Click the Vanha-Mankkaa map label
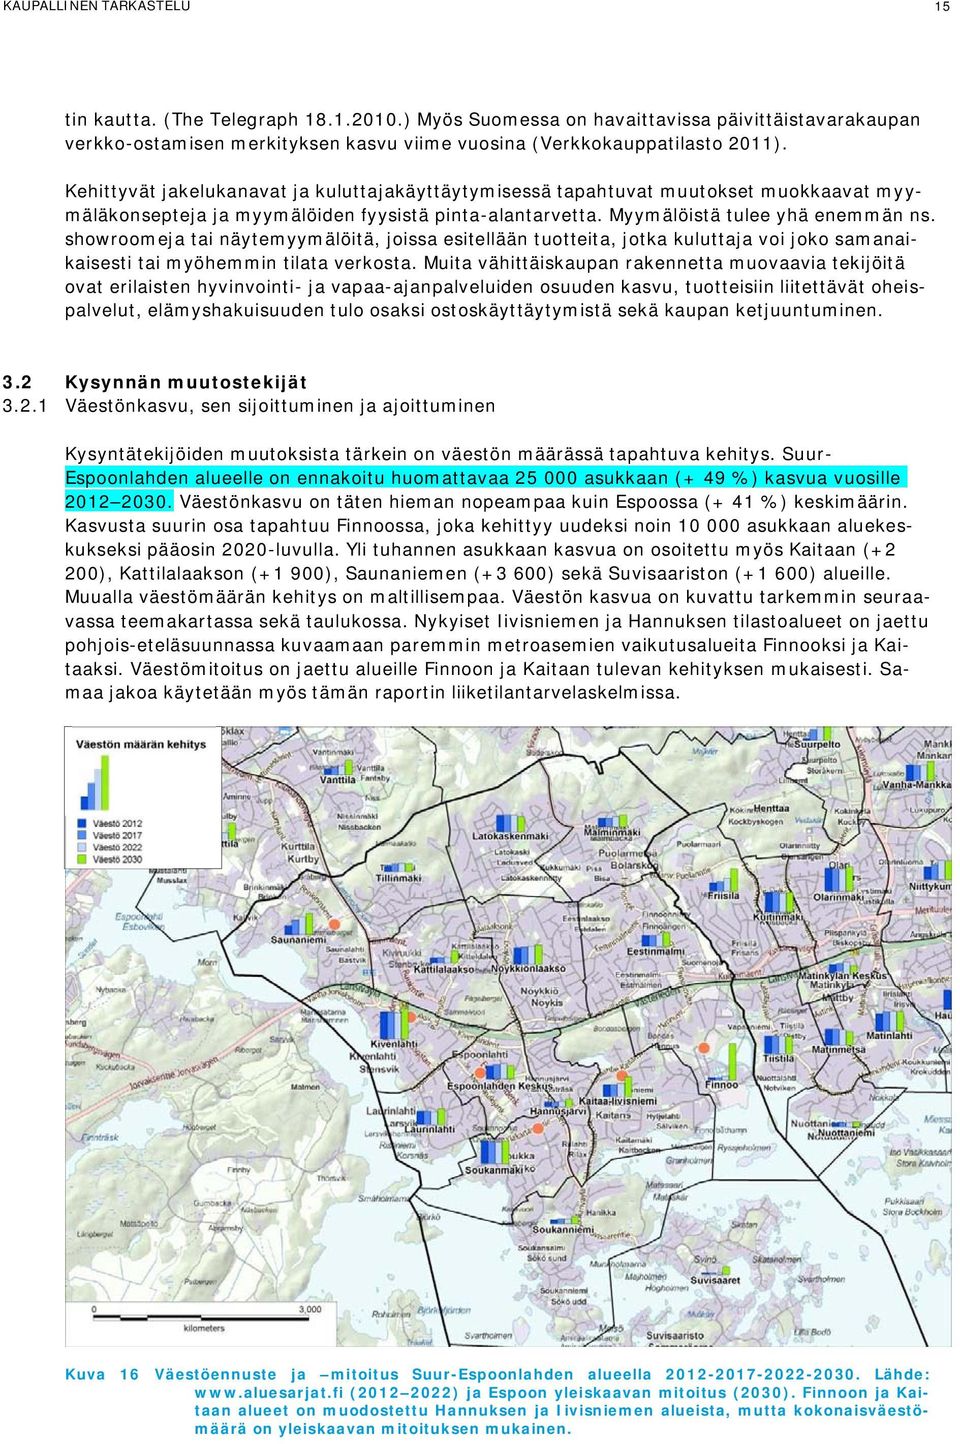This screenshot has height=1444, width=960. click(x=916, y=785)
